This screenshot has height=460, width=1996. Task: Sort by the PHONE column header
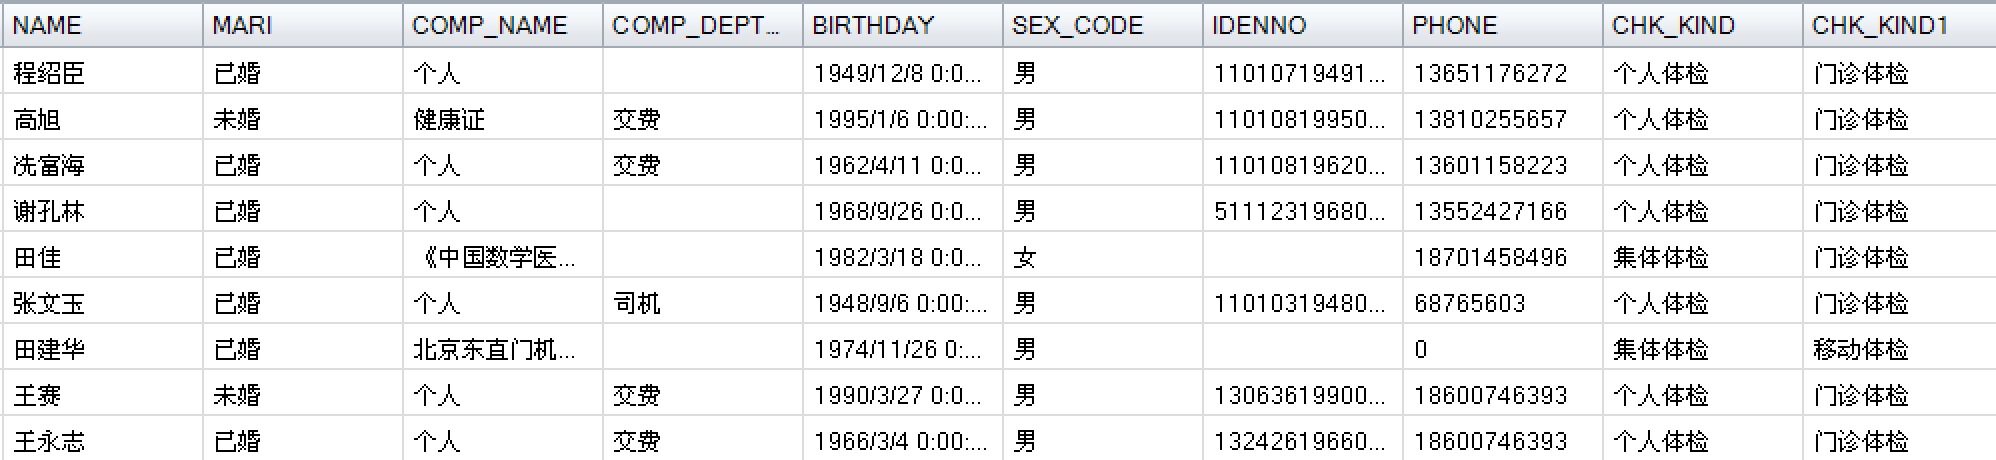click(x=1502, y=25)
